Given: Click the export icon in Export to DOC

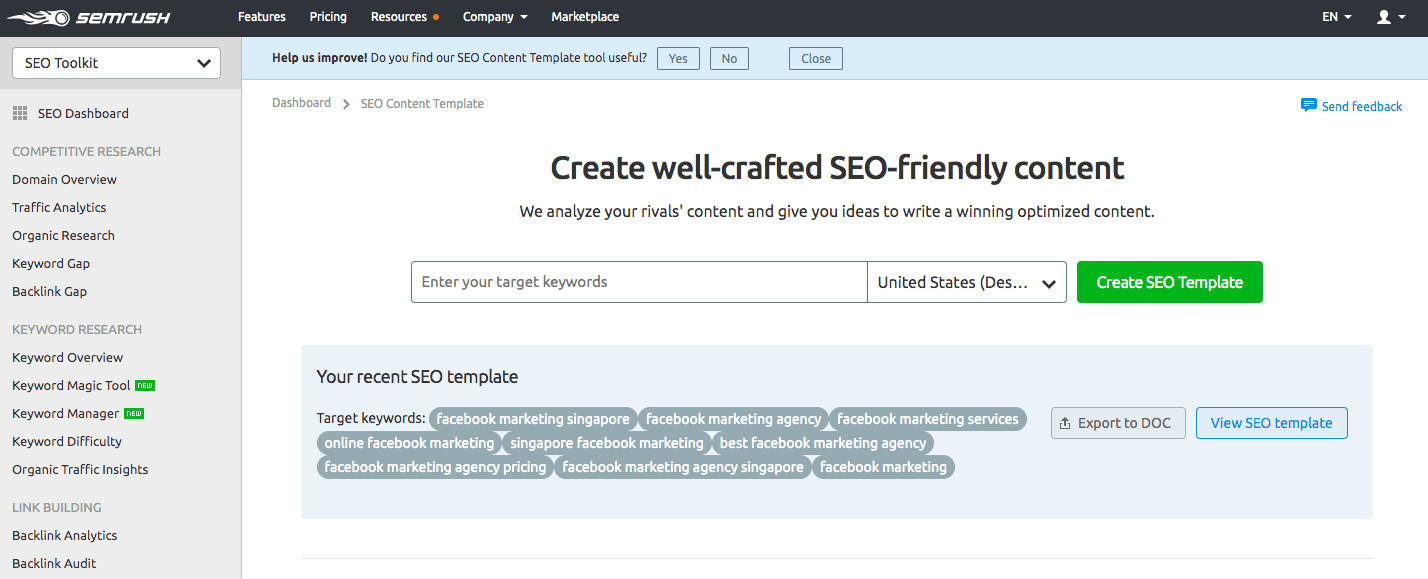Looking at the screenshot, I should point(1065,423).
